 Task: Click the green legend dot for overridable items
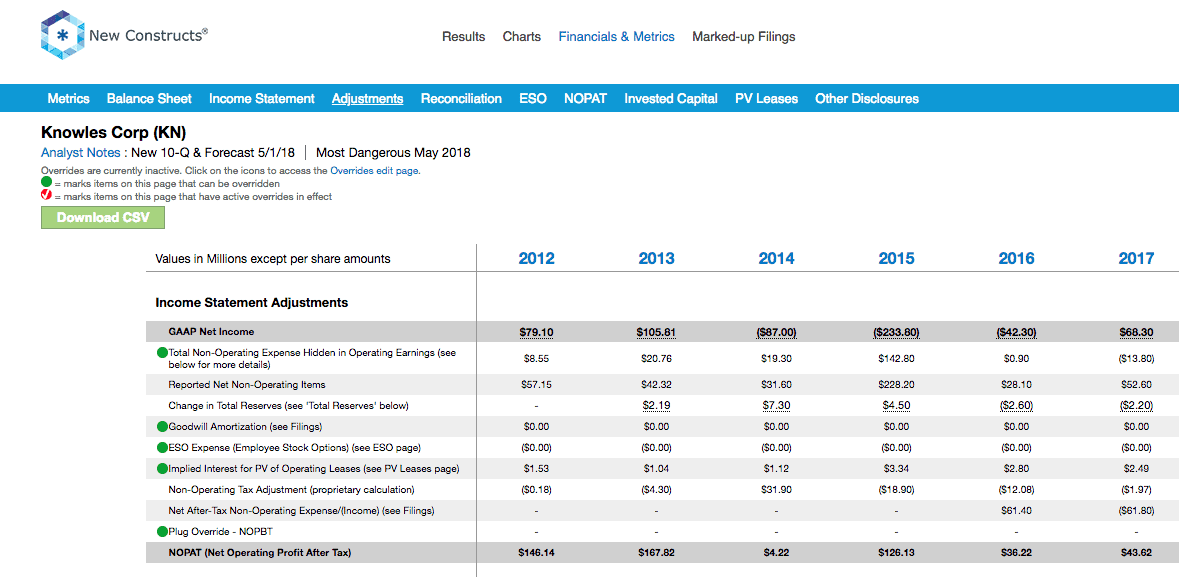[x=47, y=184]
